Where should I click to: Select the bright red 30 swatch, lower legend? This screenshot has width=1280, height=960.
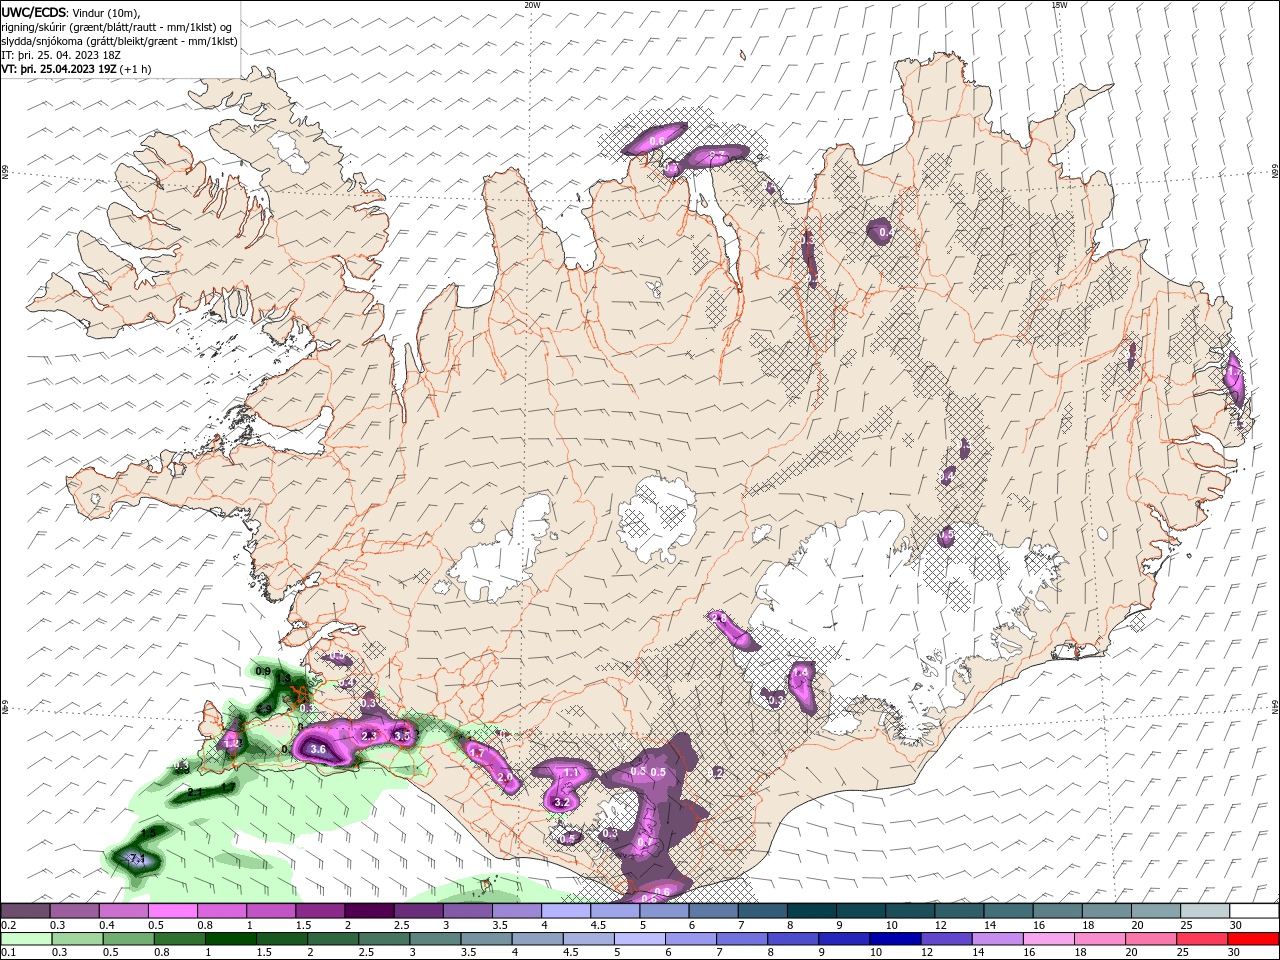[x=1254, y=939]
